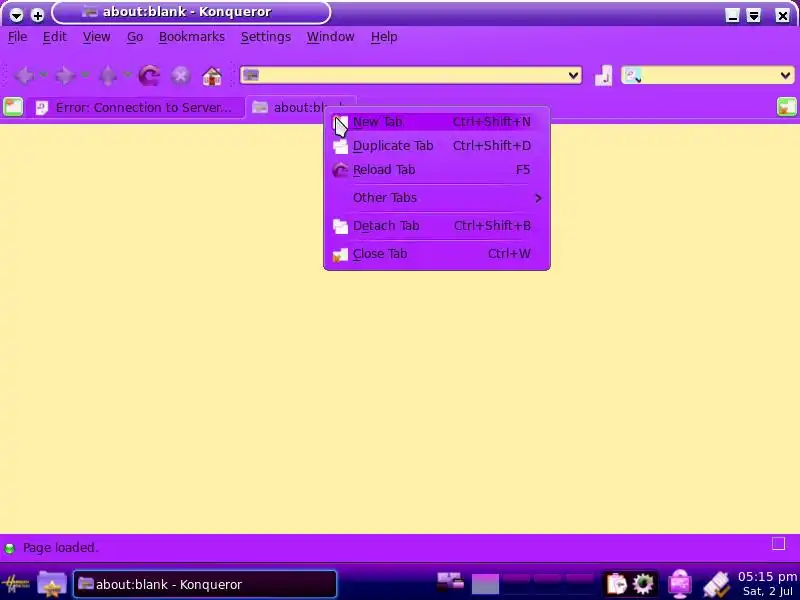
Task: Open forward history dropdown arrow
Action: tap(85, 76)
